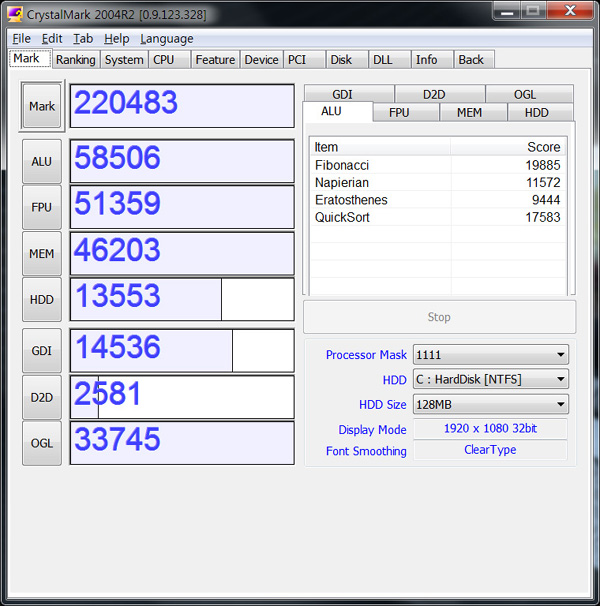Select the Fibonacci row
The height and width of the screenshot is (606, 600).
pyautogui.click(x=438, y=165)
